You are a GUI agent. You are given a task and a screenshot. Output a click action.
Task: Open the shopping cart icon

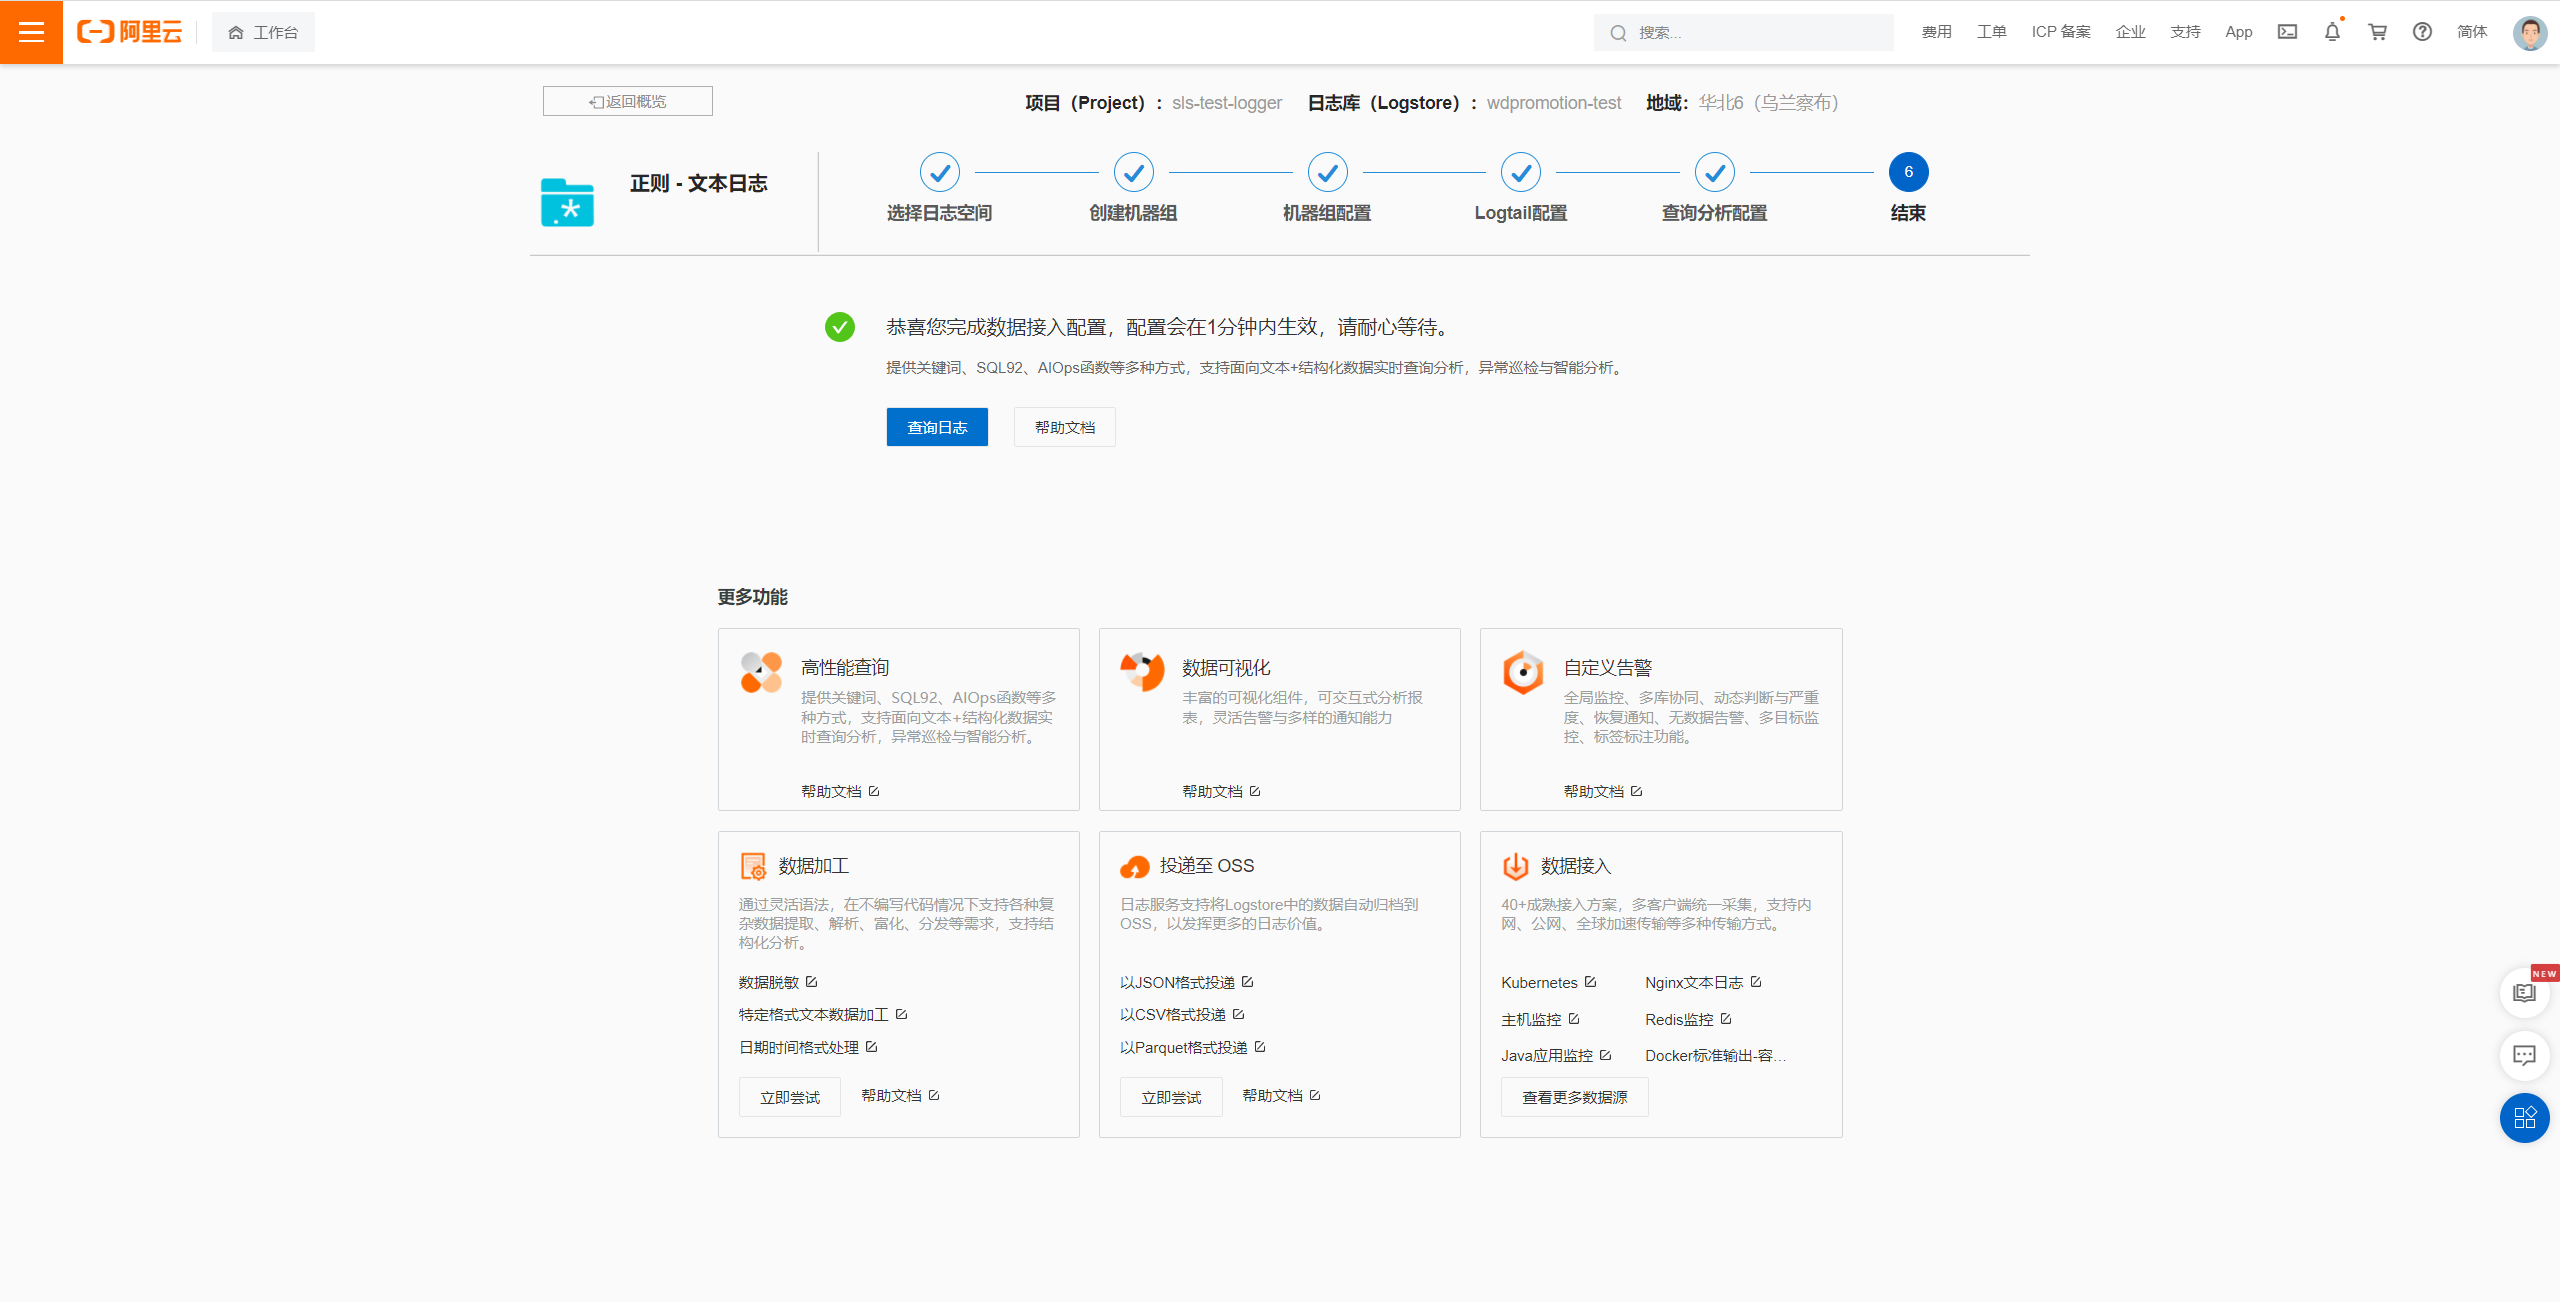pyautogui.click(x=2377, y=32)
